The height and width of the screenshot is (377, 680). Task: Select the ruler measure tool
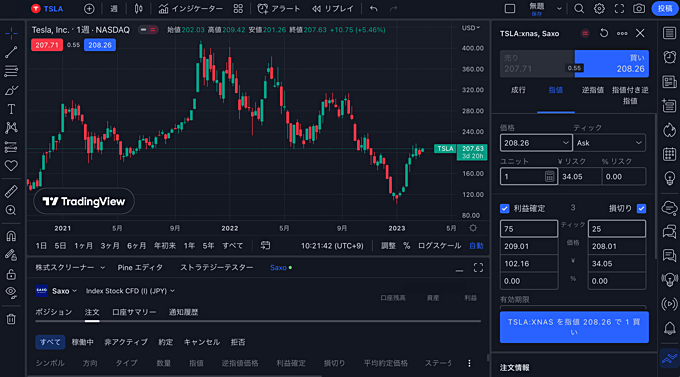(11, 191)
